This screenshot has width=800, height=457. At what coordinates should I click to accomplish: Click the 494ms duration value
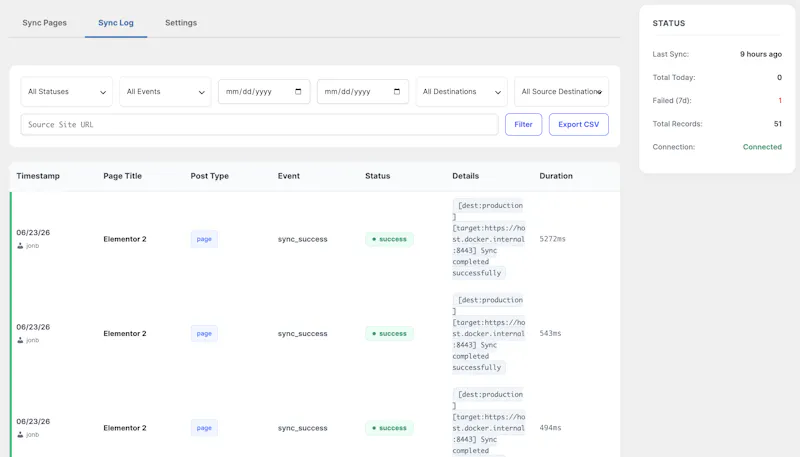tap(551, 427)
